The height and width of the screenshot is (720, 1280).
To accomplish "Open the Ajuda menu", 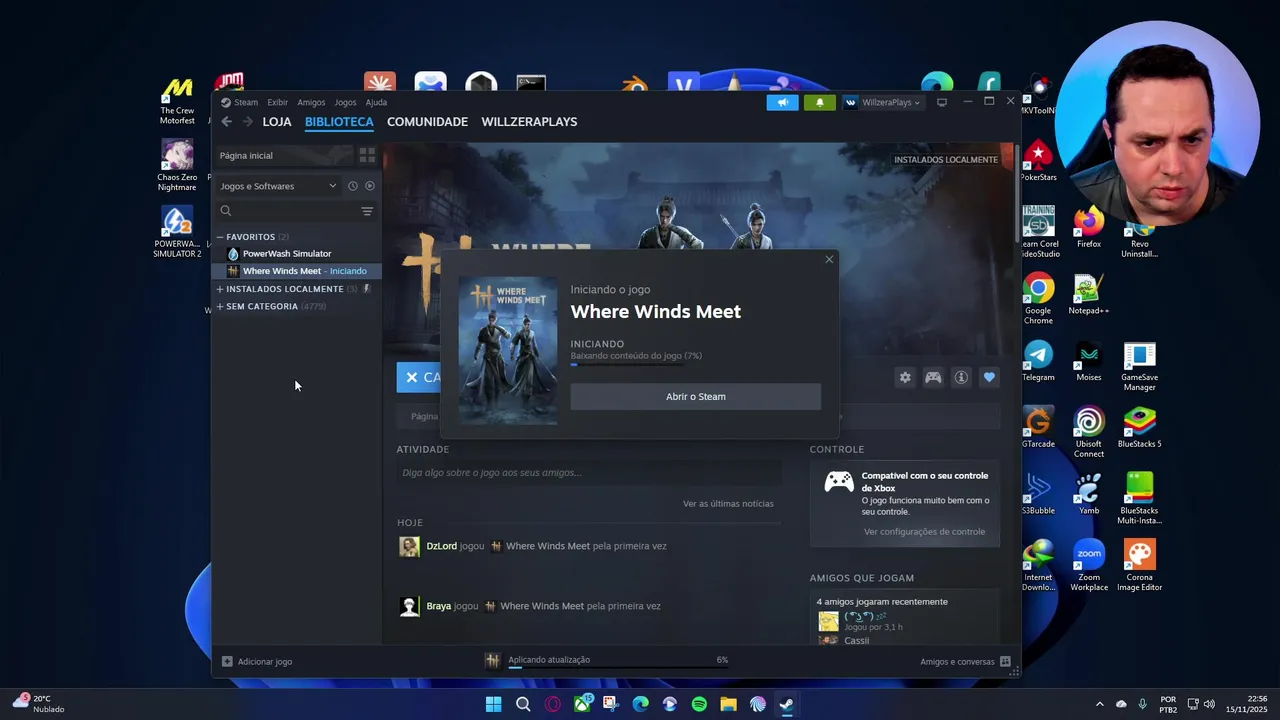I will coord(376,102).
